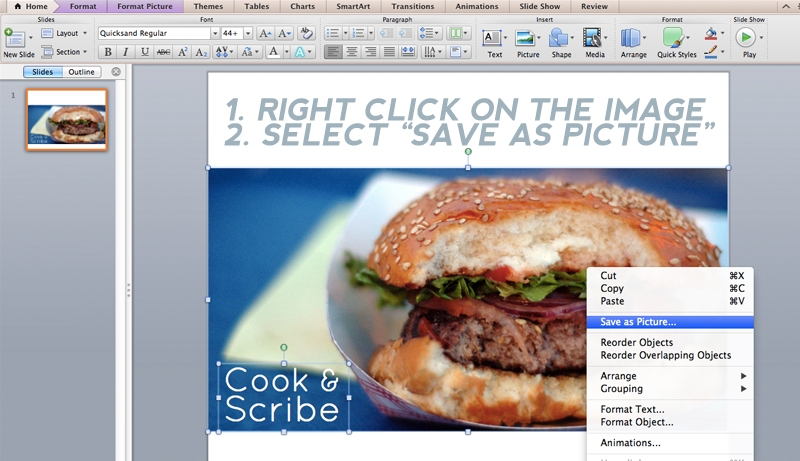Click the Arrange icon in Format group
800x461 pixels.
click(631, 38)
